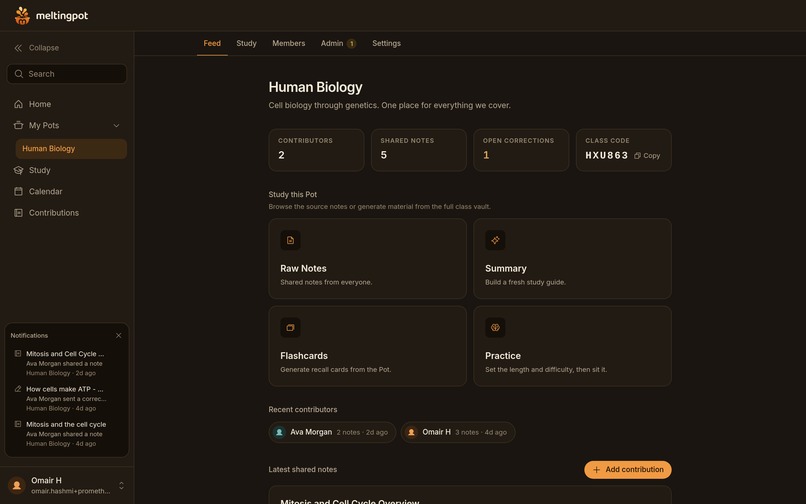Open the Raw Notes card

[368, 259]
